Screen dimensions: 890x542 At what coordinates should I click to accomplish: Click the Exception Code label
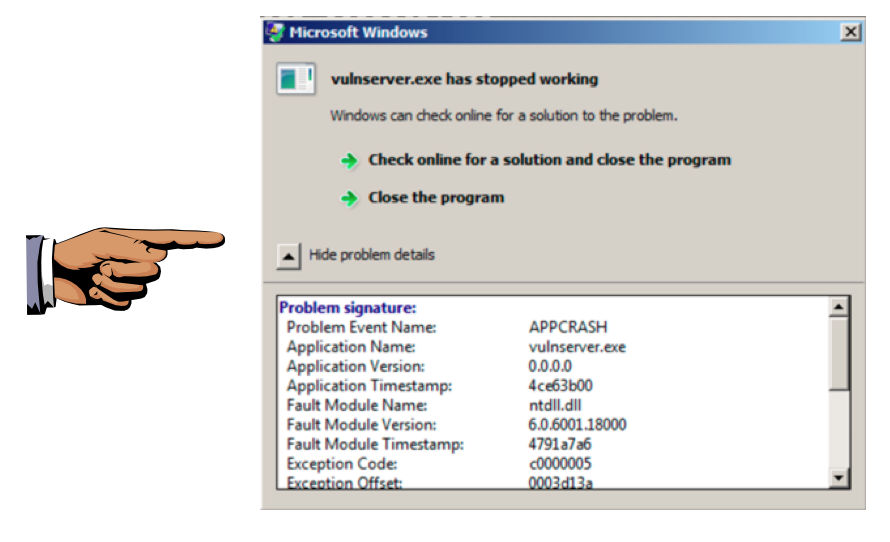[x=342, y=464]
